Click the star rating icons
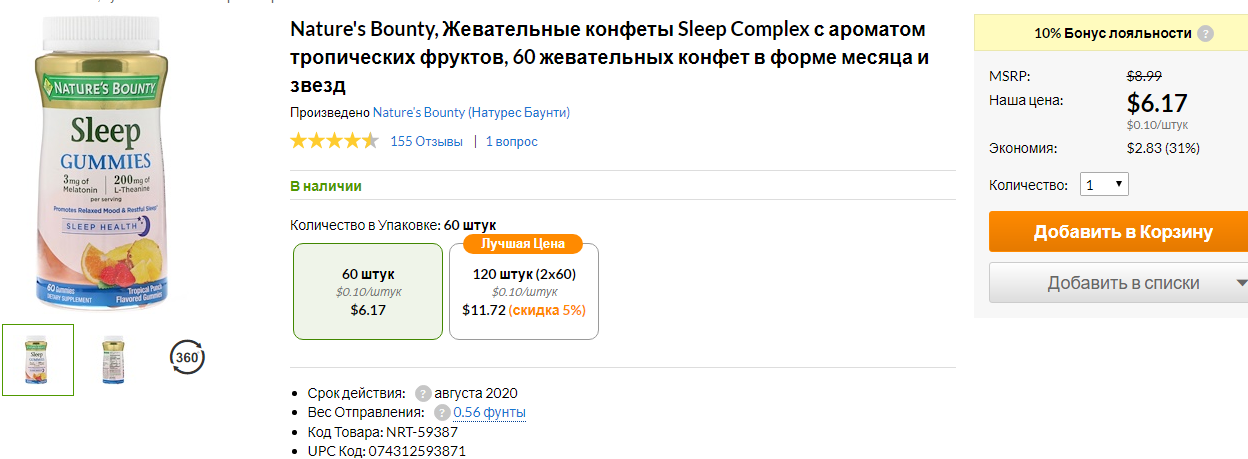This screenshot has height=459, width=1248. (334, 141)
